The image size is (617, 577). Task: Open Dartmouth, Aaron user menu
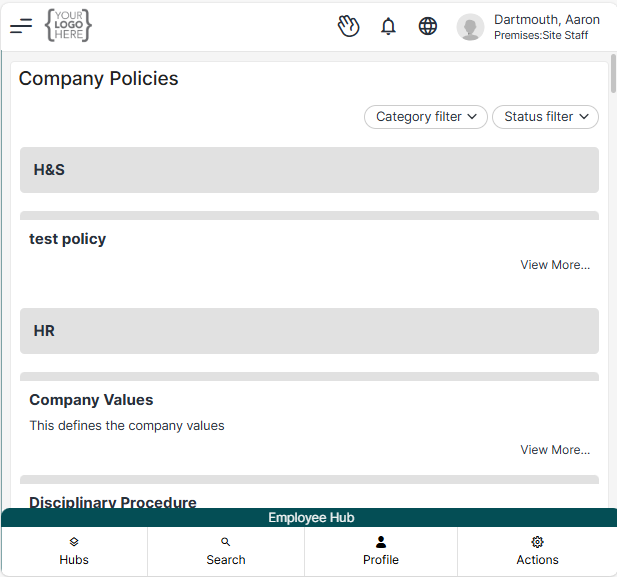tap(546, 27)
